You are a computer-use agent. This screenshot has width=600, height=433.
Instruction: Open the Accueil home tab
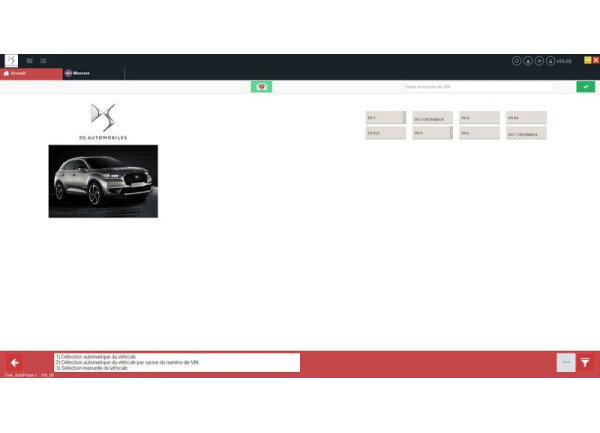tap(30, 73)
